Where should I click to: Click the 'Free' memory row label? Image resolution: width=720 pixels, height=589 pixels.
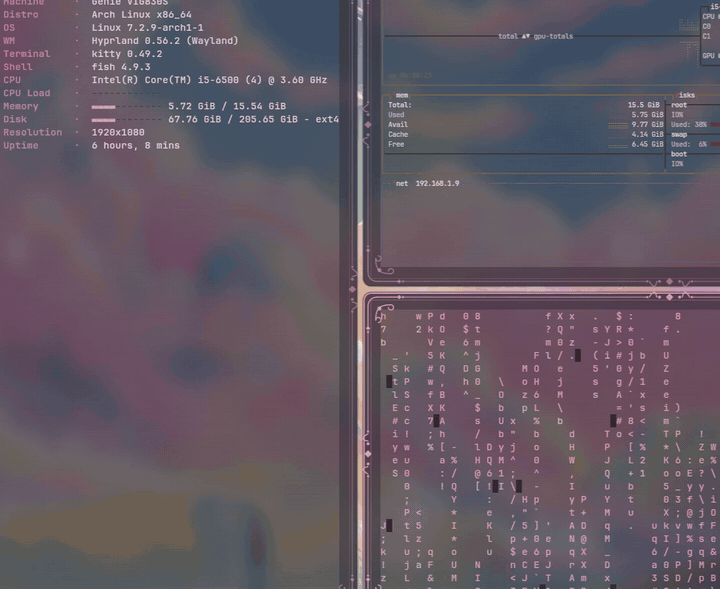(x=396, y=144)
